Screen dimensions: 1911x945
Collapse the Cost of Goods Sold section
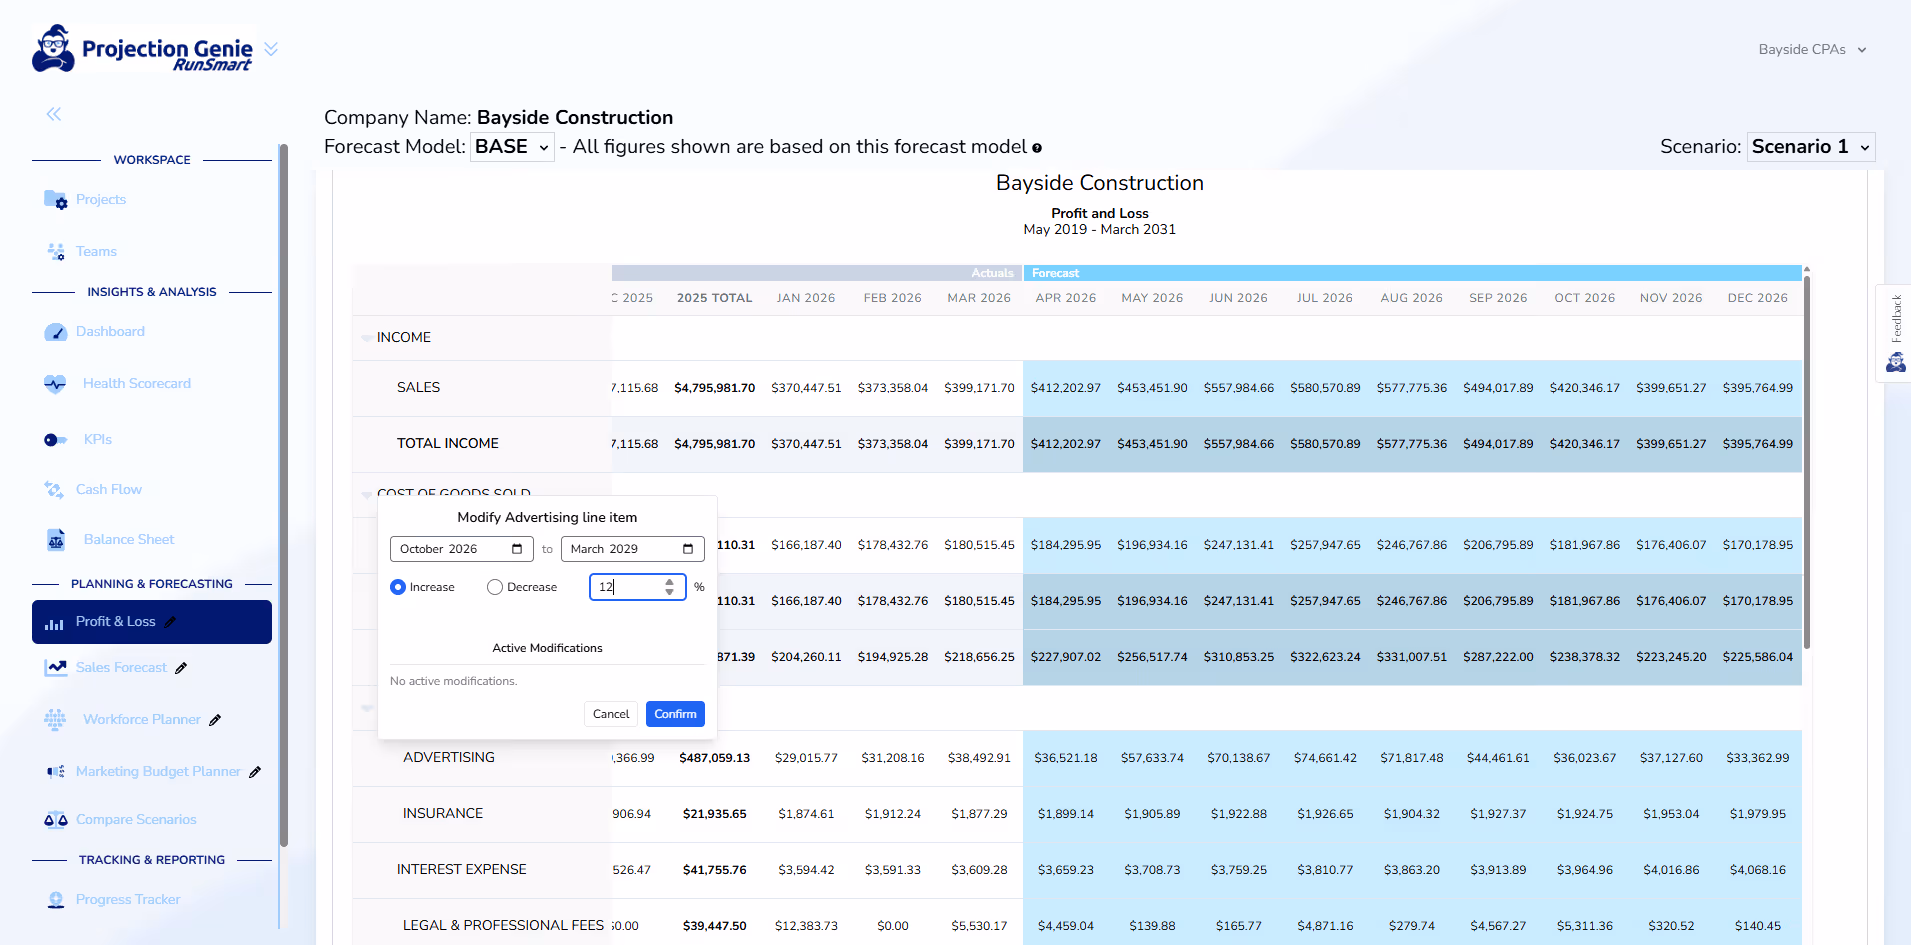click(367, 493)
